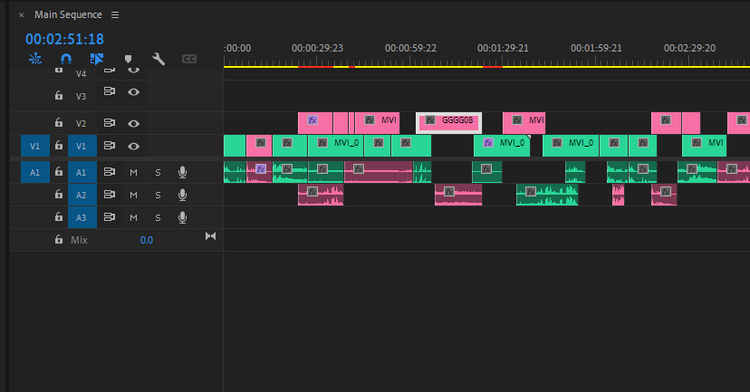Screen dimensions: 750x392
Task: Click the Mix volume value 0.0
Action: coord(146,240)
